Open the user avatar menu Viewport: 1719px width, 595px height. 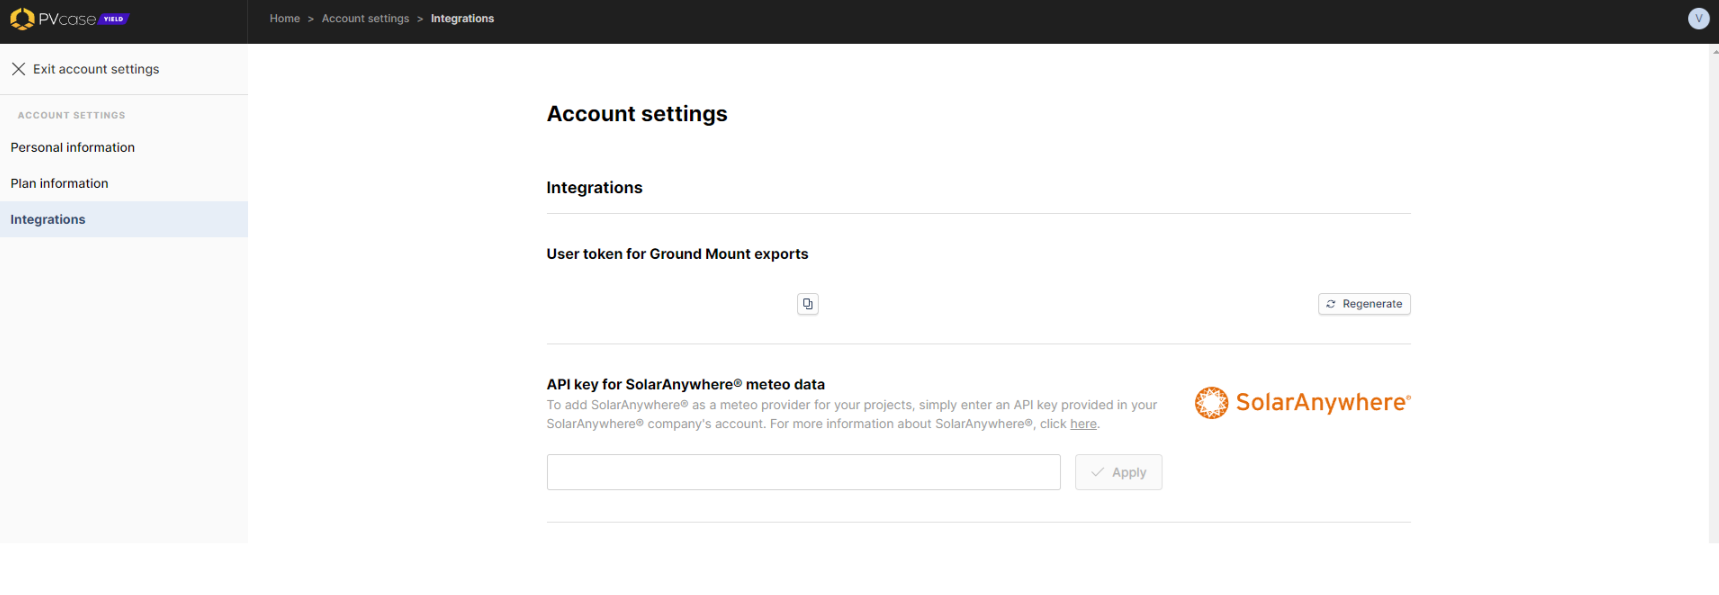[1698, 18]
